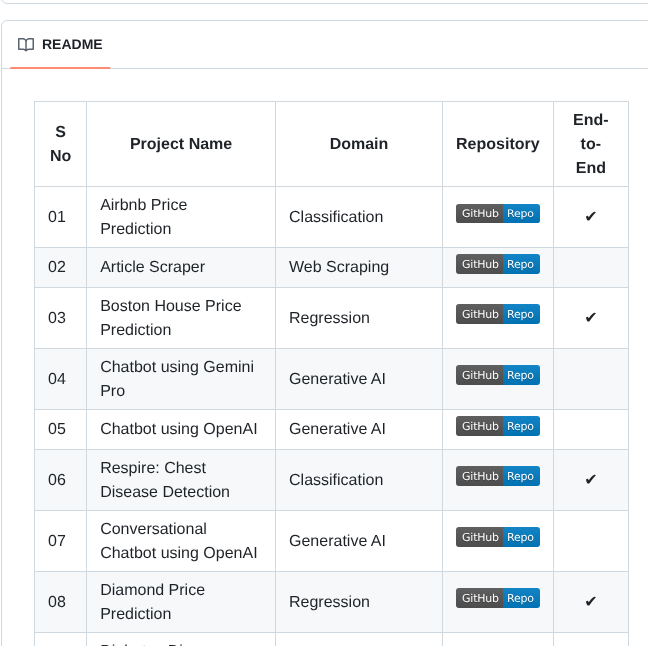Open GitHub Repo badge for Article Scraper
The width and height of the screenshot is (648, 646).
click(498, 264)
